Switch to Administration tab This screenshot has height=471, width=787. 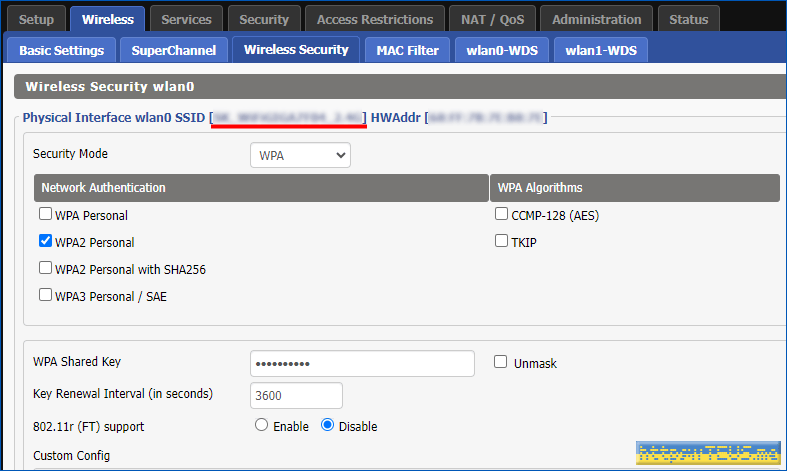(597, 19)
